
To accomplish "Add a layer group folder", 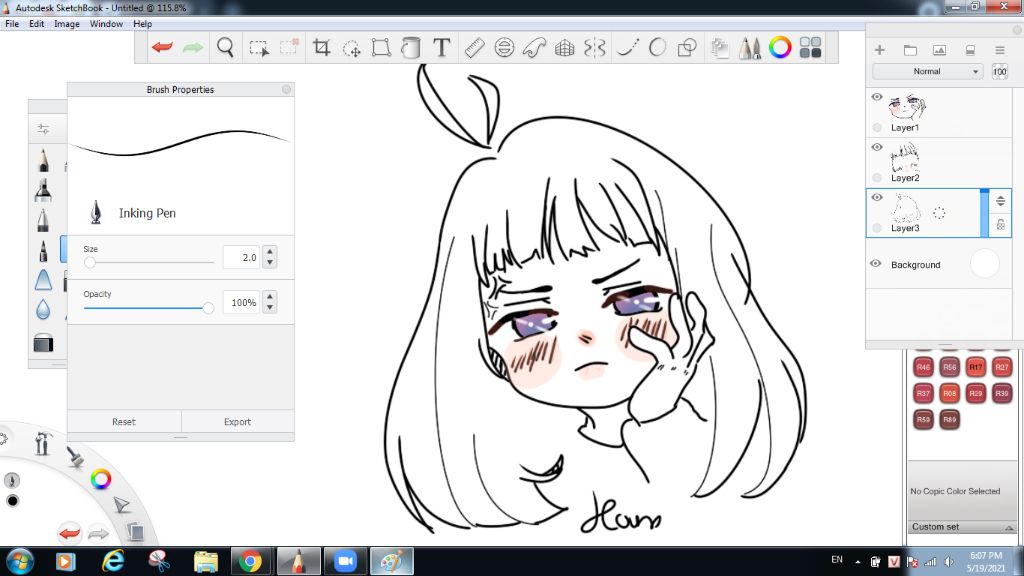I will (910, 50).
